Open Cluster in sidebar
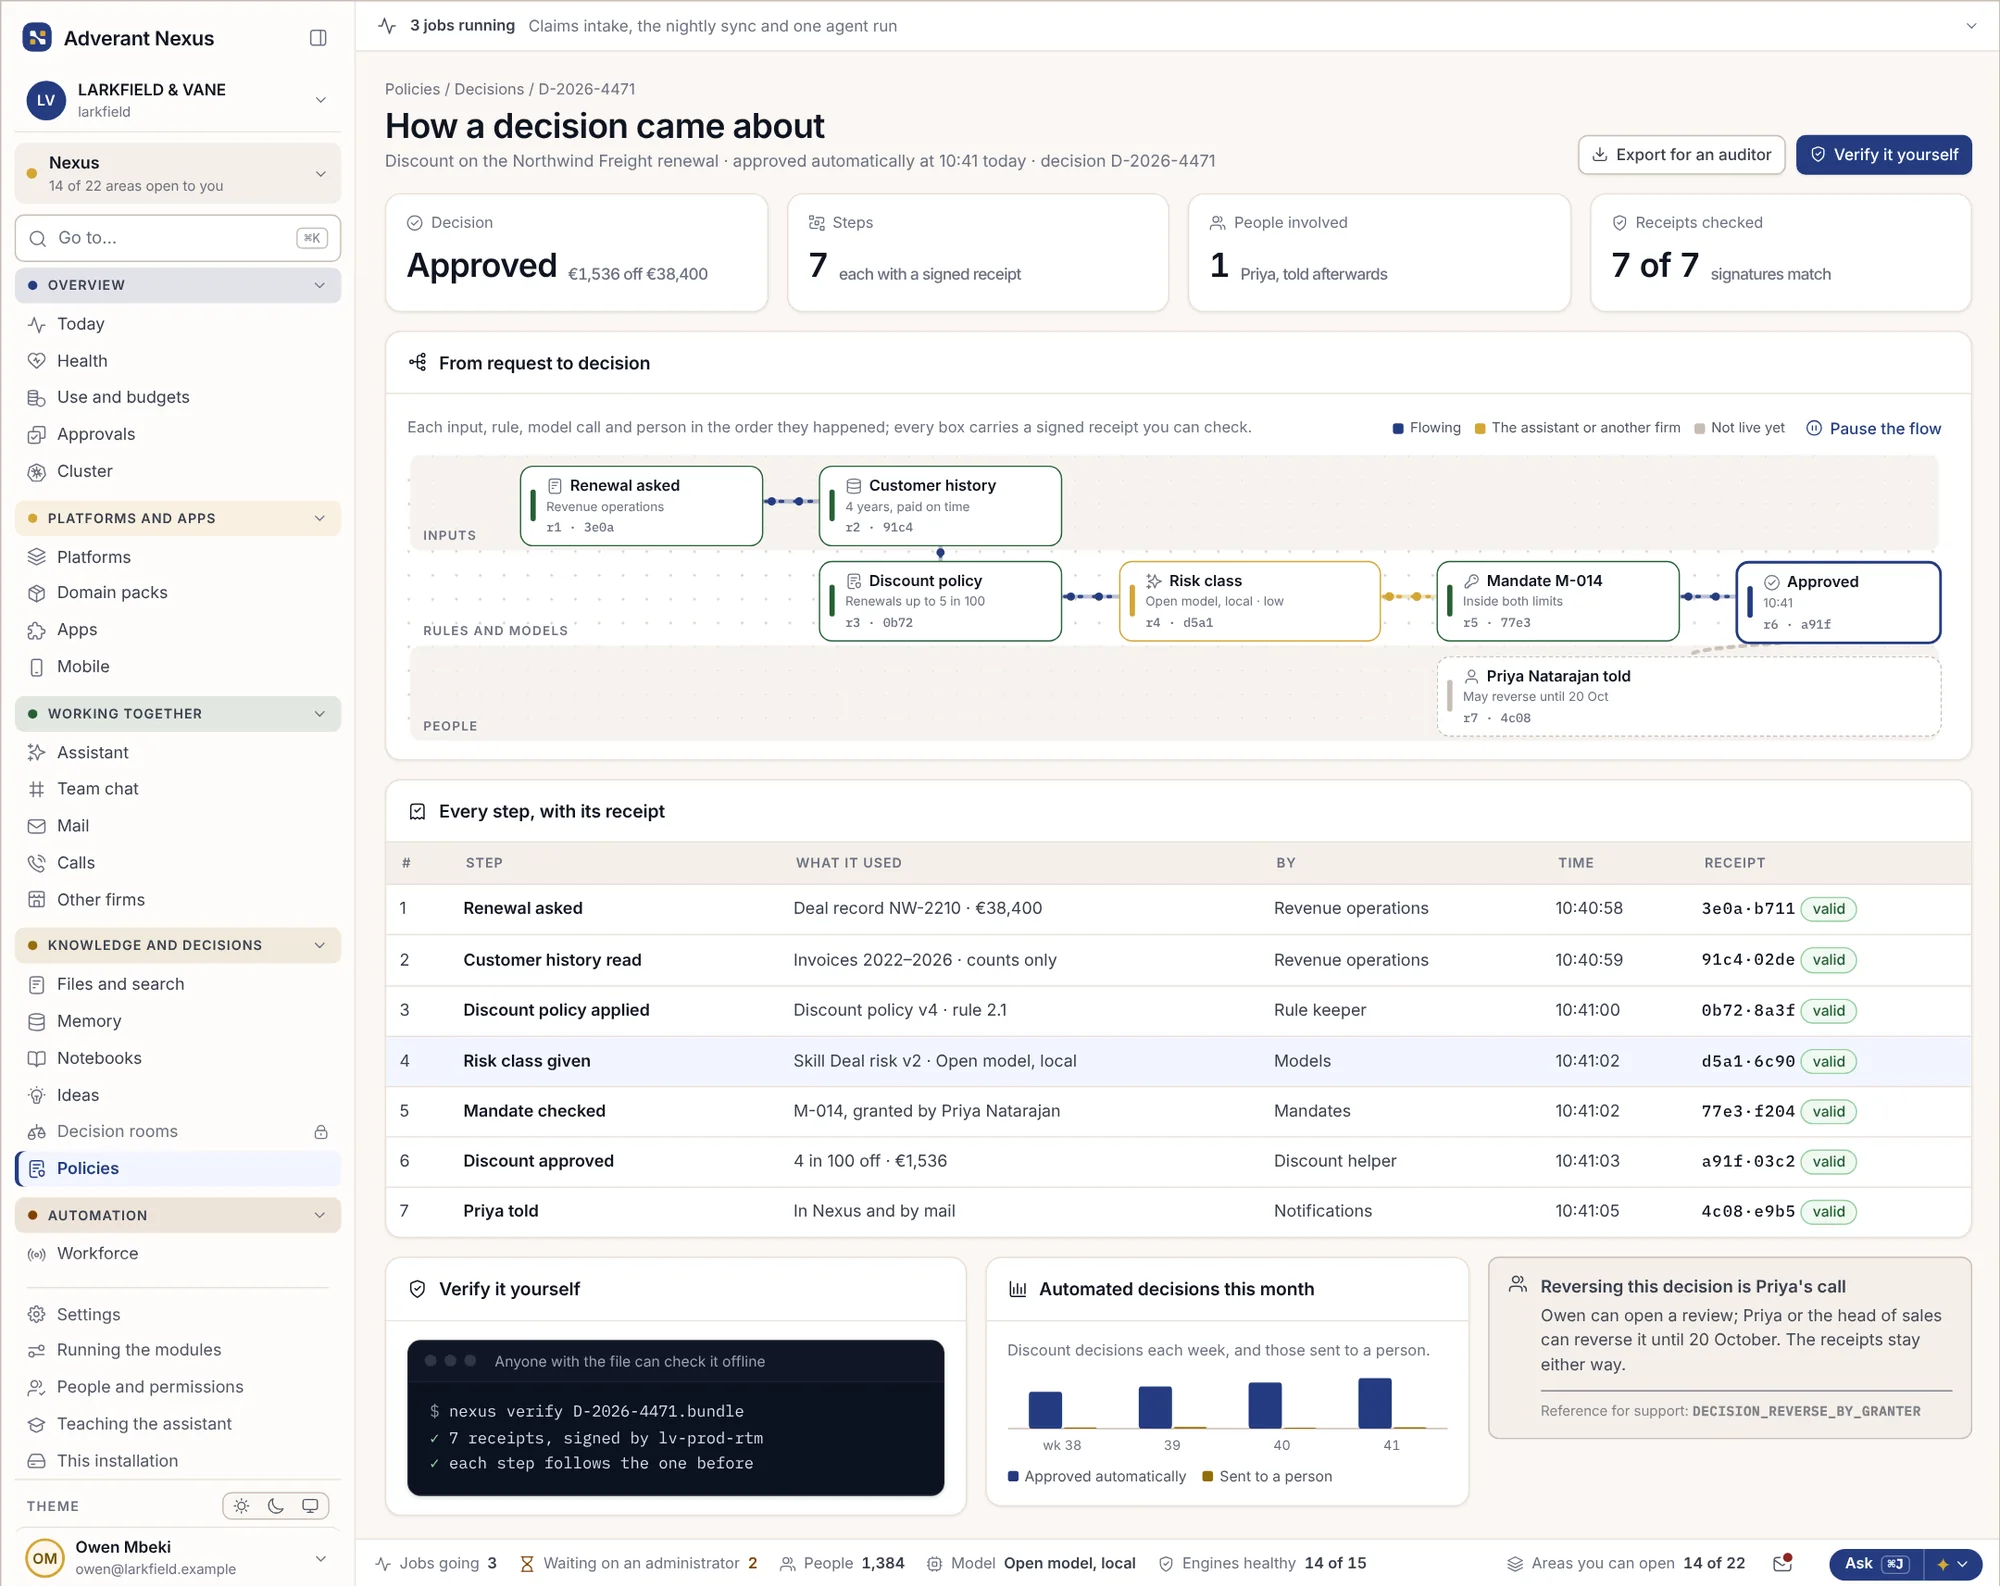 tap(178, 471)
